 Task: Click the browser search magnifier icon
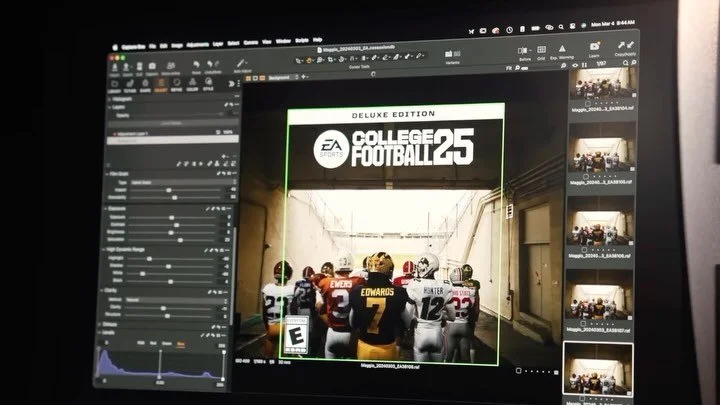625,63
